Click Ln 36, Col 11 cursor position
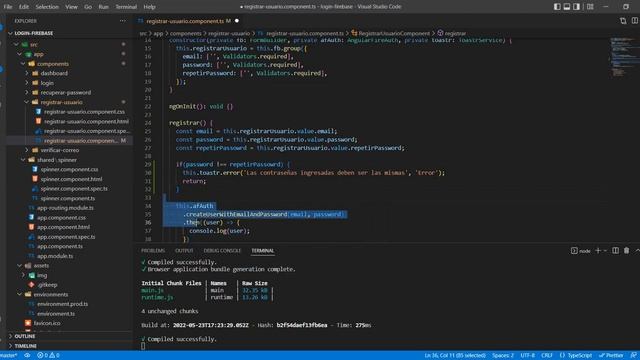Image resolution: width=640 pixels, height=360 pixels. pyautogui.click(x=455, y=356)
